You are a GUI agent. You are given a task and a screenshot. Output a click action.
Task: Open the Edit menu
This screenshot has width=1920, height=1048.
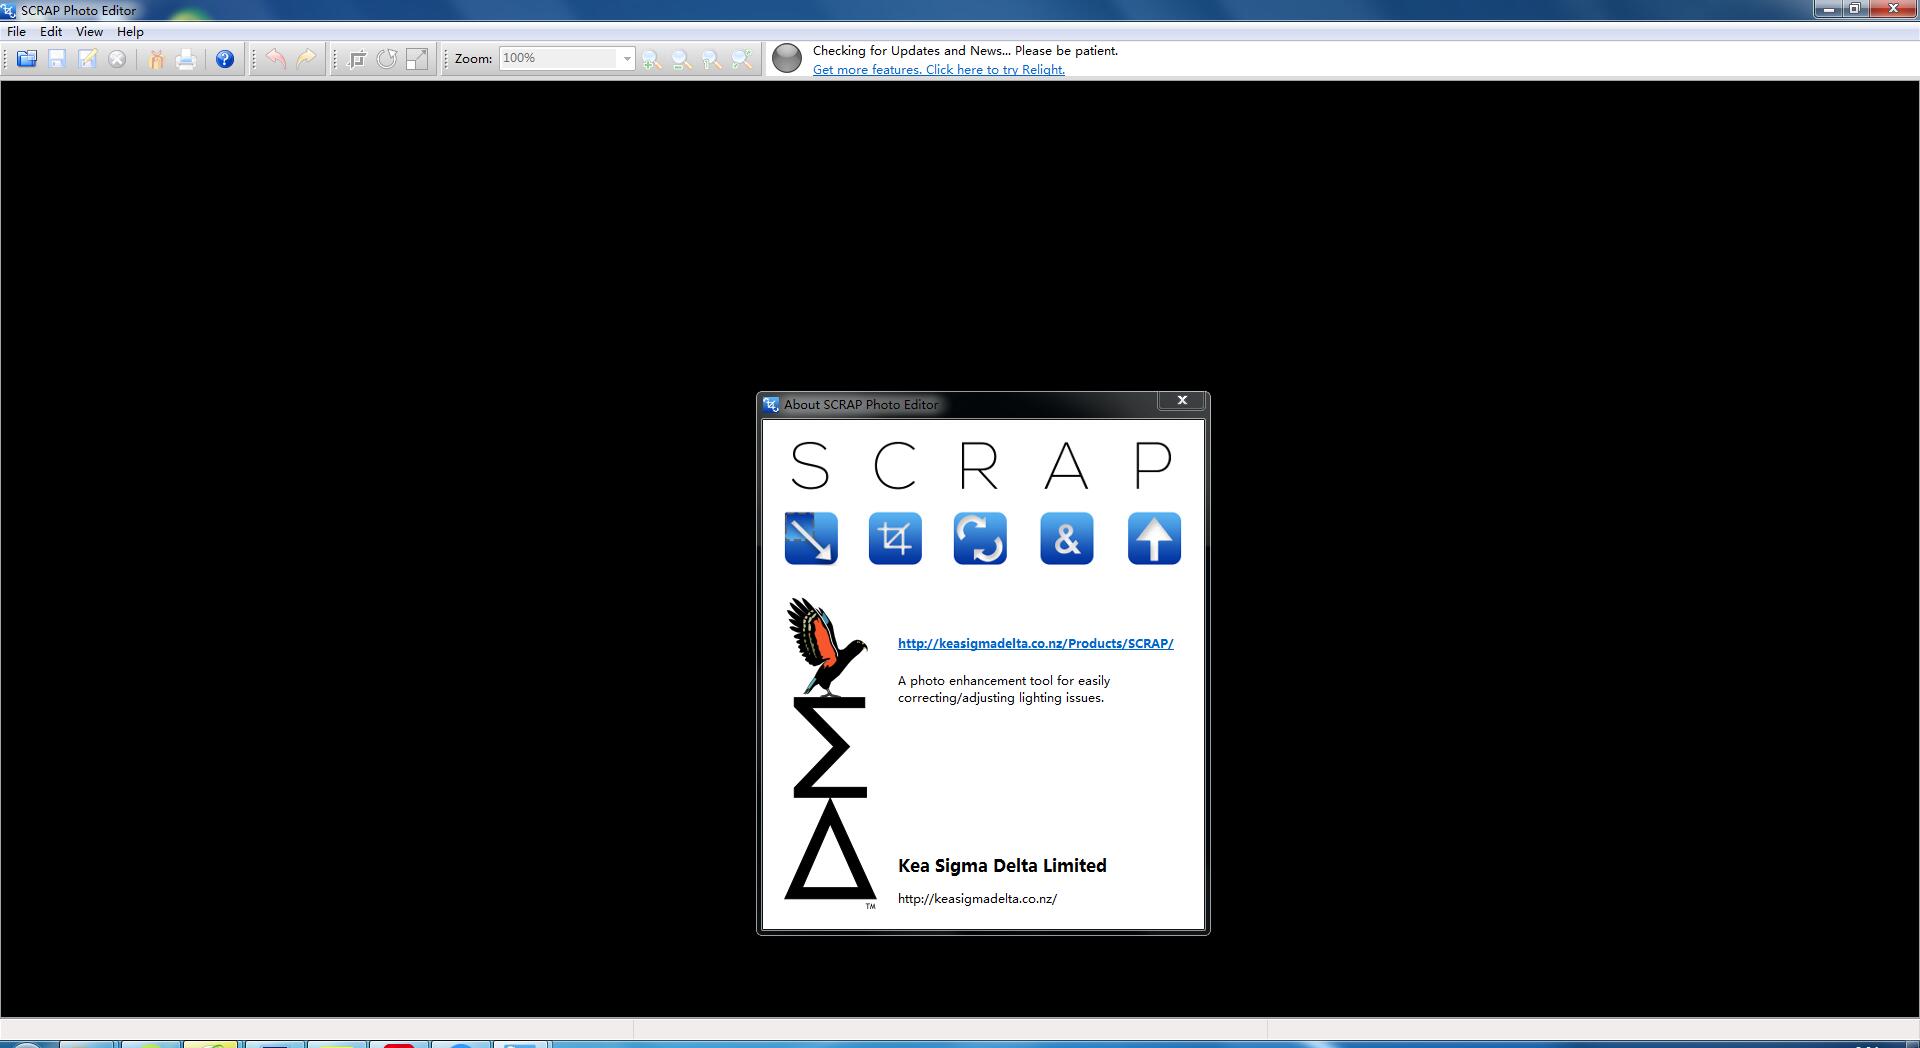click(51, 31)
